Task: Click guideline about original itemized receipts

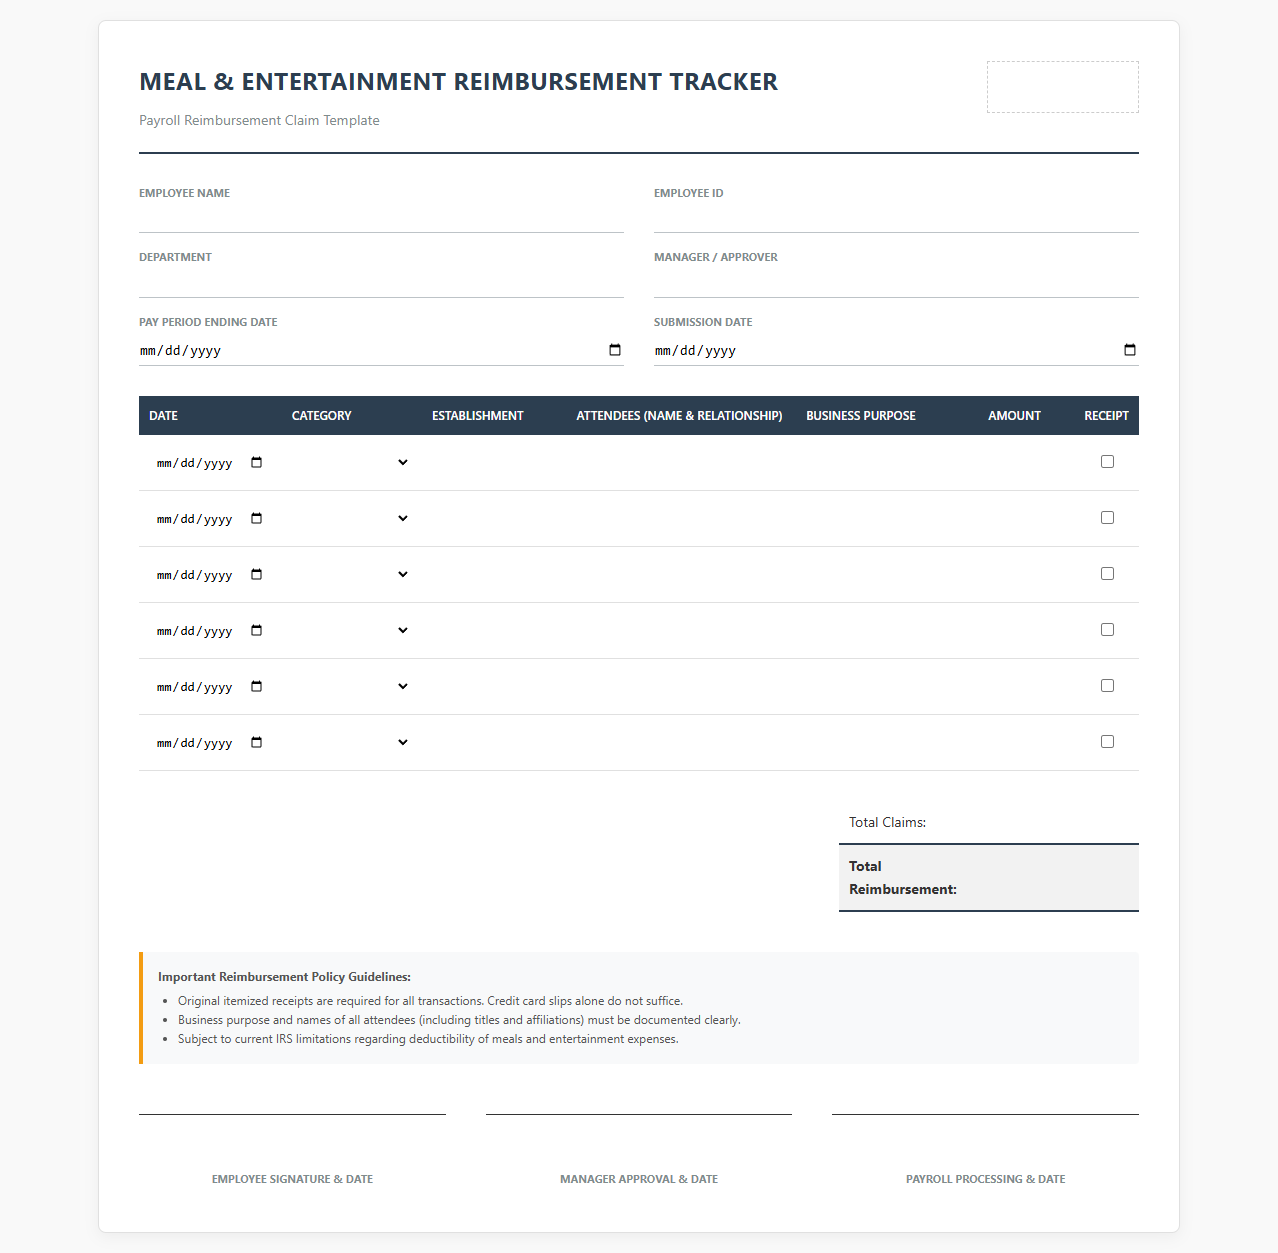Action: [430, 1001]
